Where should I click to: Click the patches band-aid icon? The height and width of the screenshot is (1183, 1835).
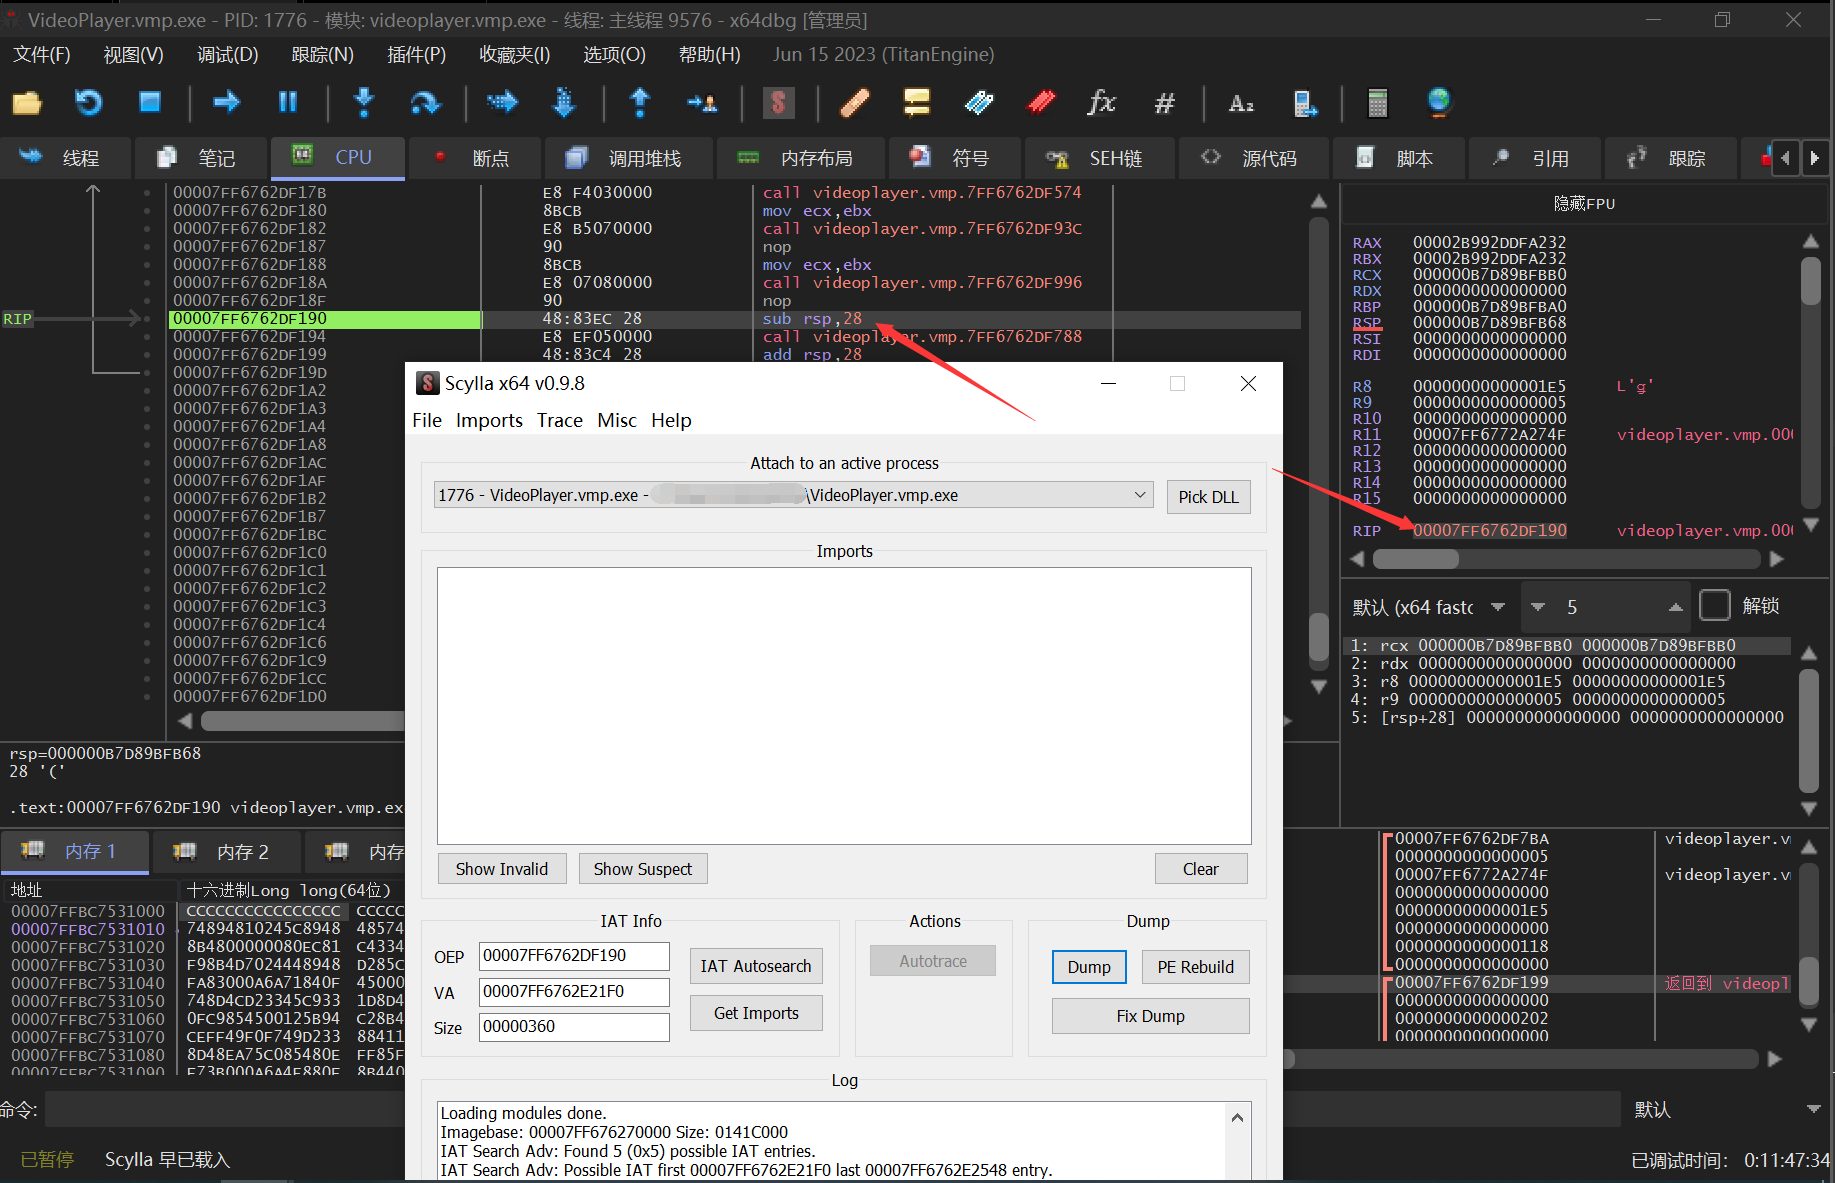tap(854, 102)
